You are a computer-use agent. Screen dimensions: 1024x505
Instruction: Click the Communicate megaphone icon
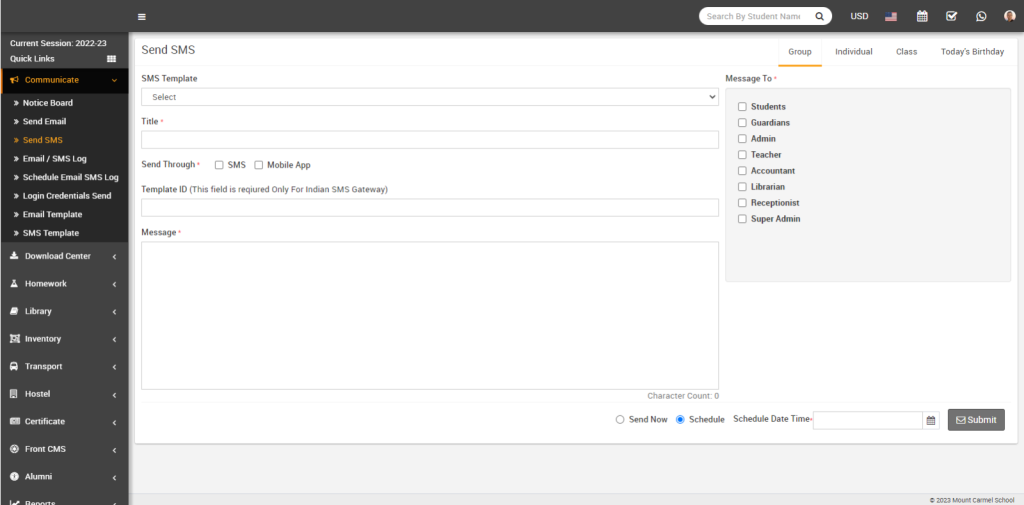click(14, 80)
